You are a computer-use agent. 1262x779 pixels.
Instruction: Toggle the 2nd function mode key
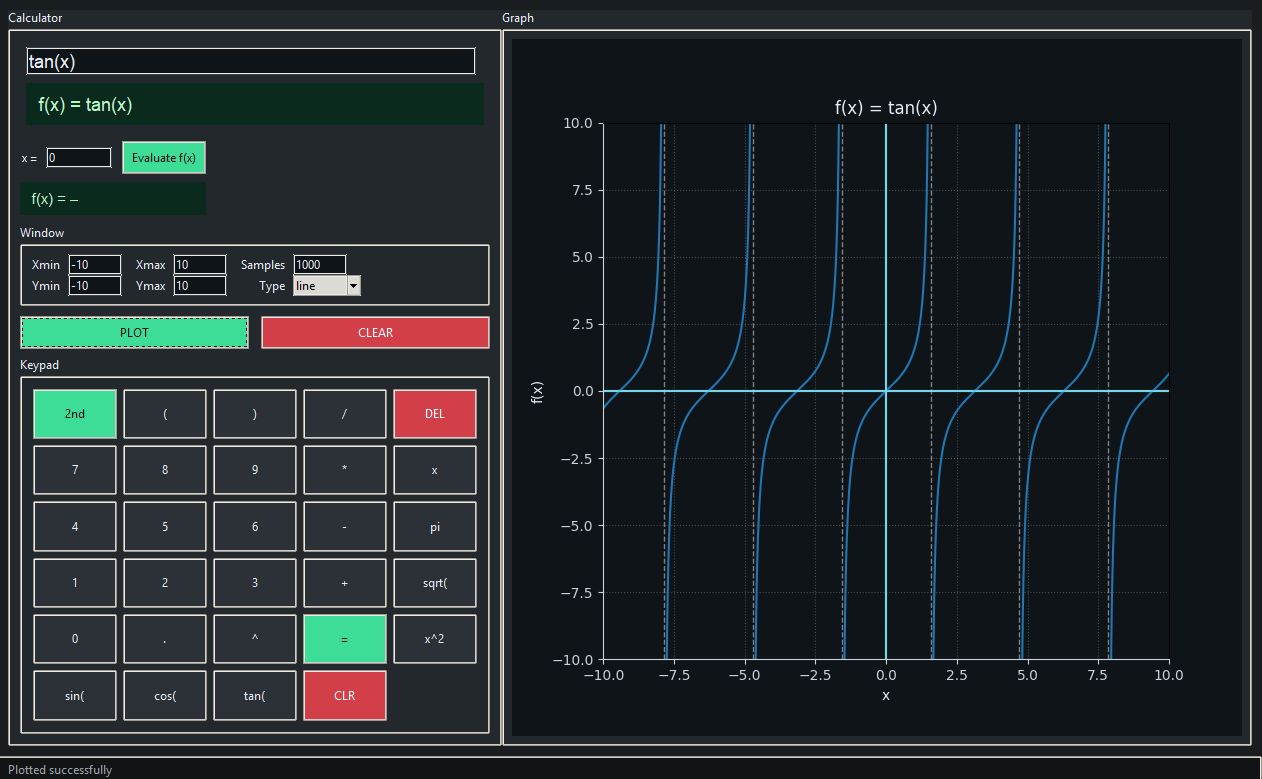(x=74, y=413)
